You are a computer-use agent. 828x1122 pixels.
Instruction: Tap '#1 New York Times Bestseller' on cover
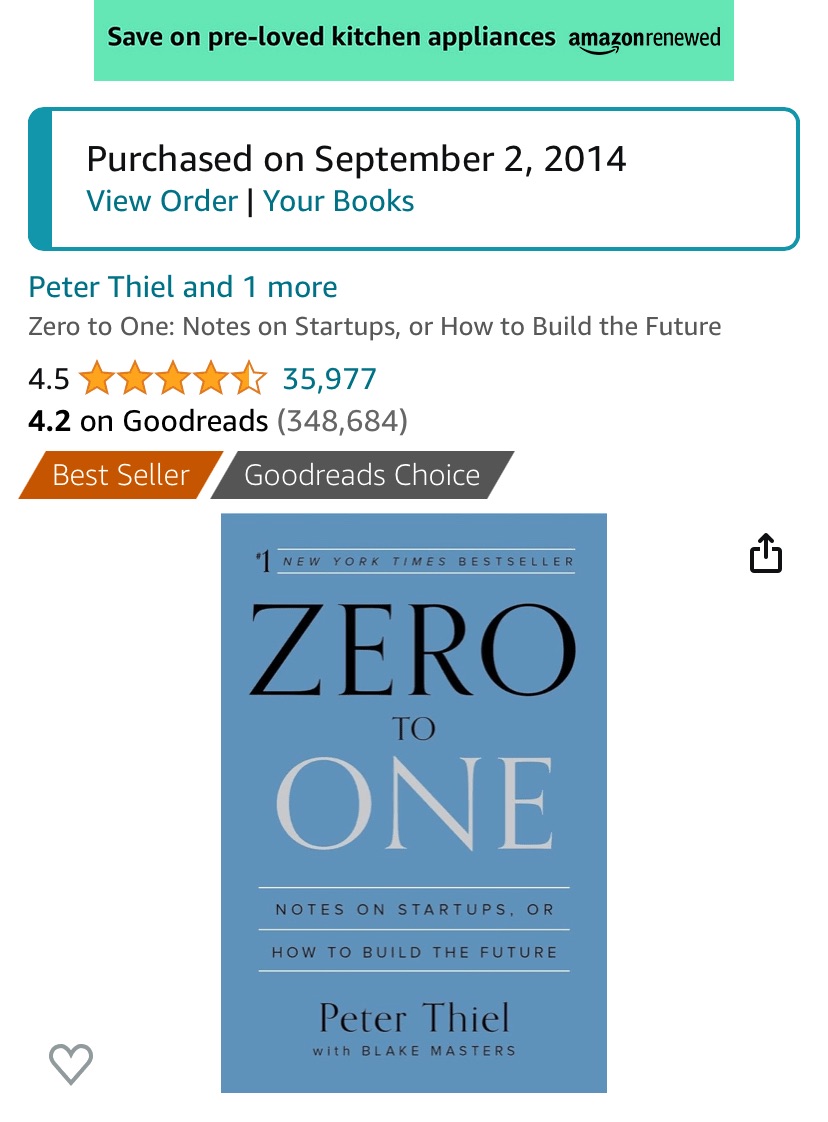(416, 561)
